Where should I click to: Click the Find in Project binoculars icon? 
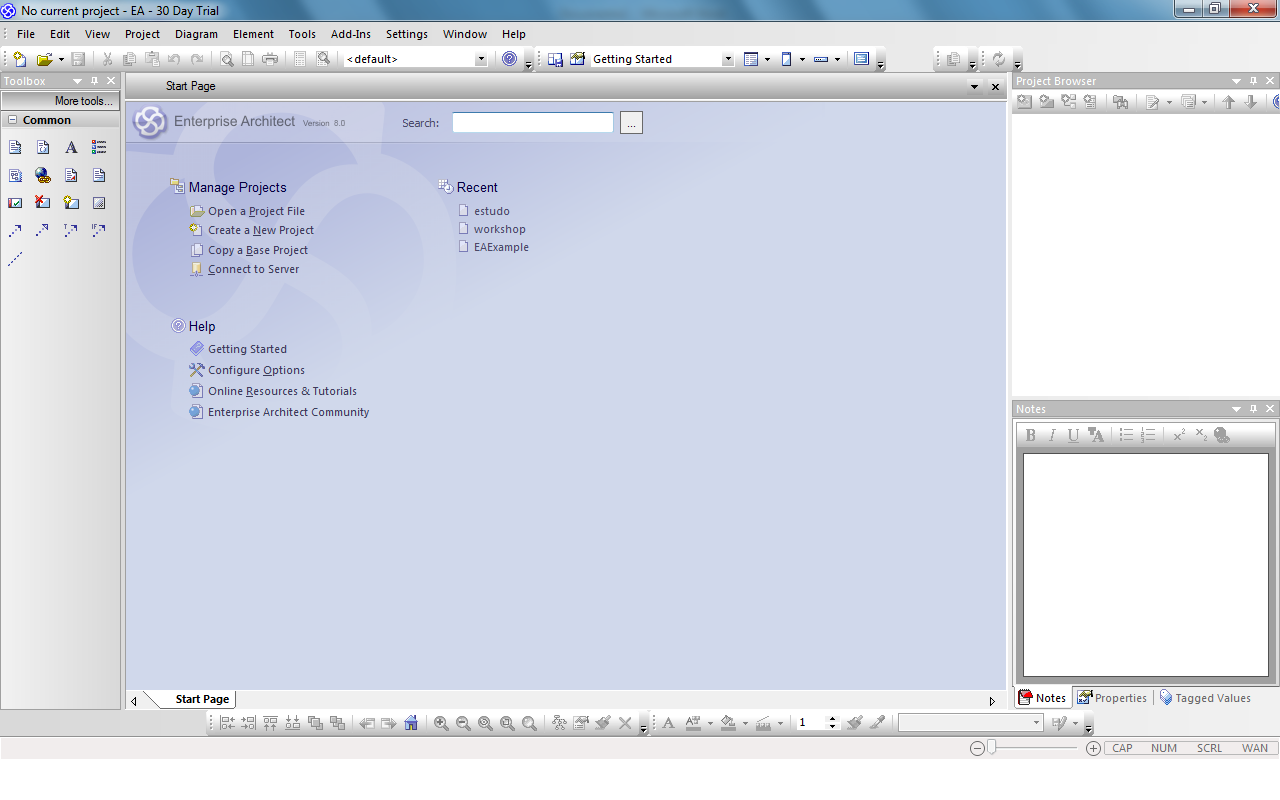click(x=1121, y=102)
